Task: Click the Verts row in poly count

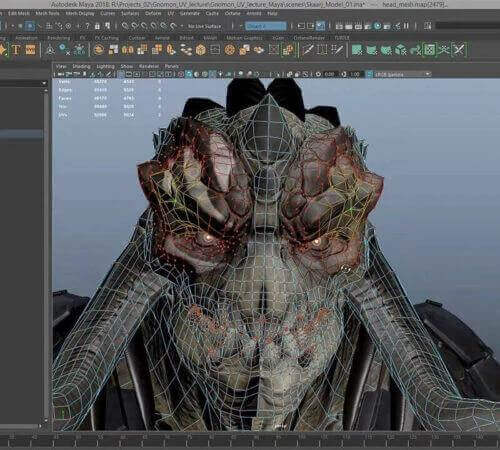Action: [x=110, y=82]
